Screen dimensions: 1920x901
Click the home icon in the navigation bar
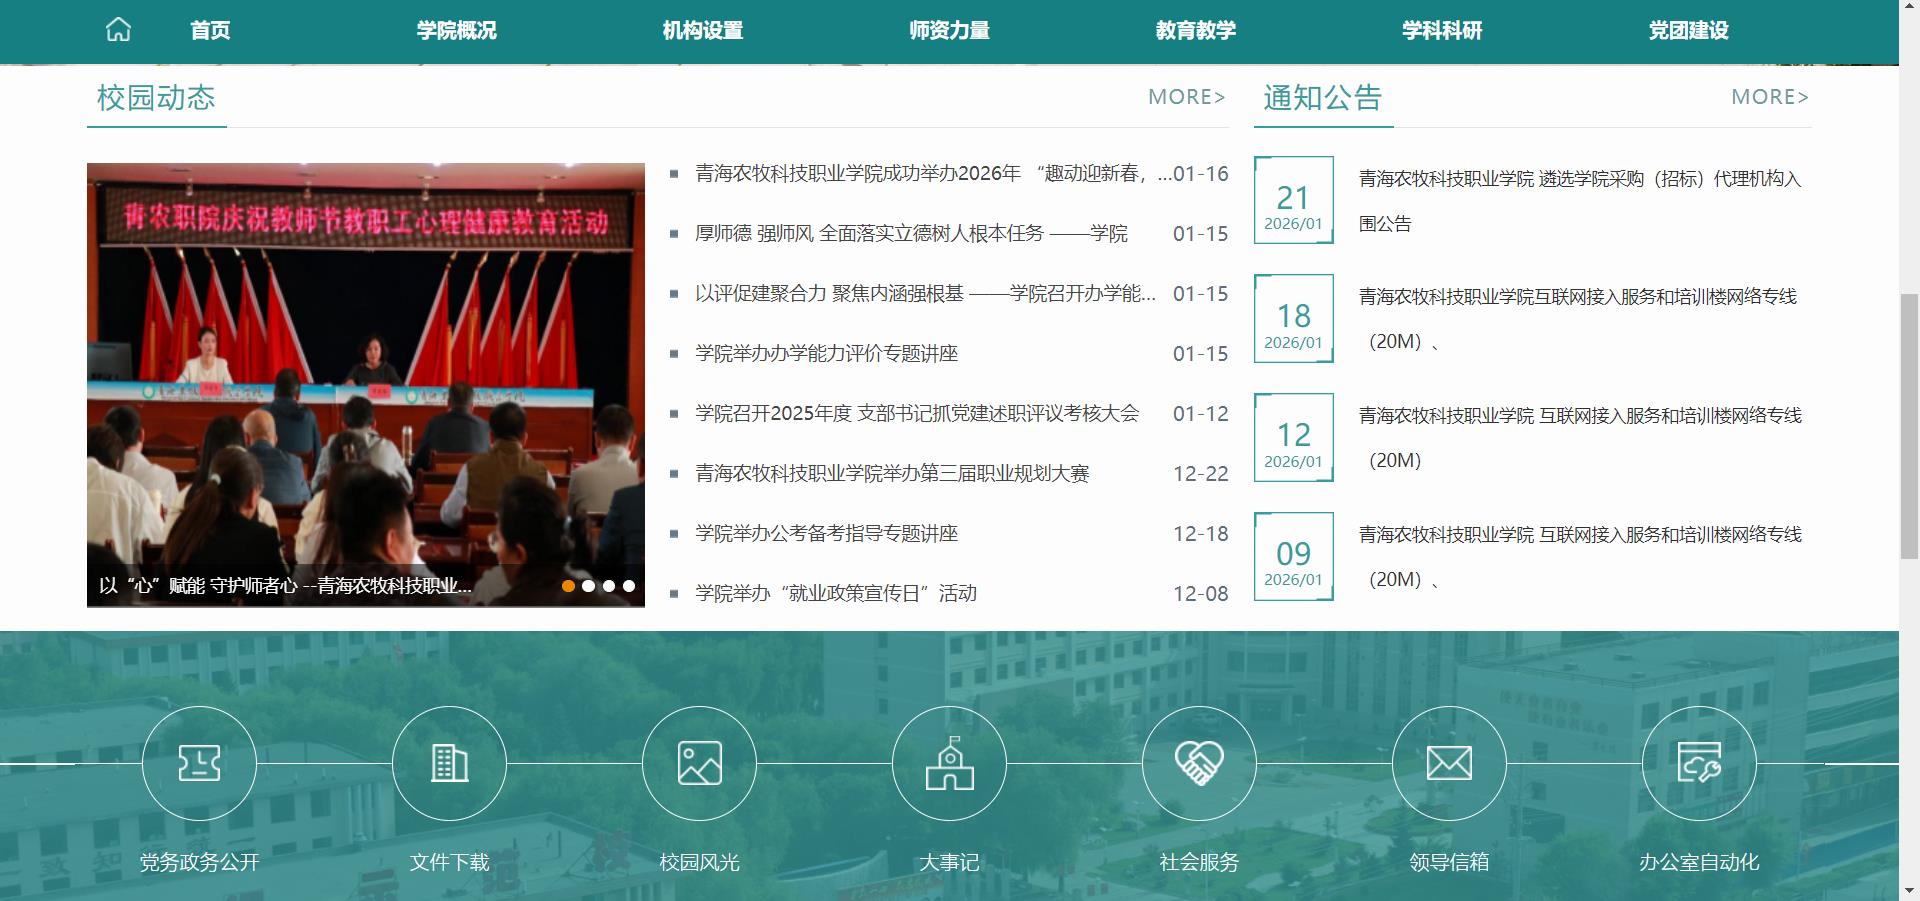[118, 30]
